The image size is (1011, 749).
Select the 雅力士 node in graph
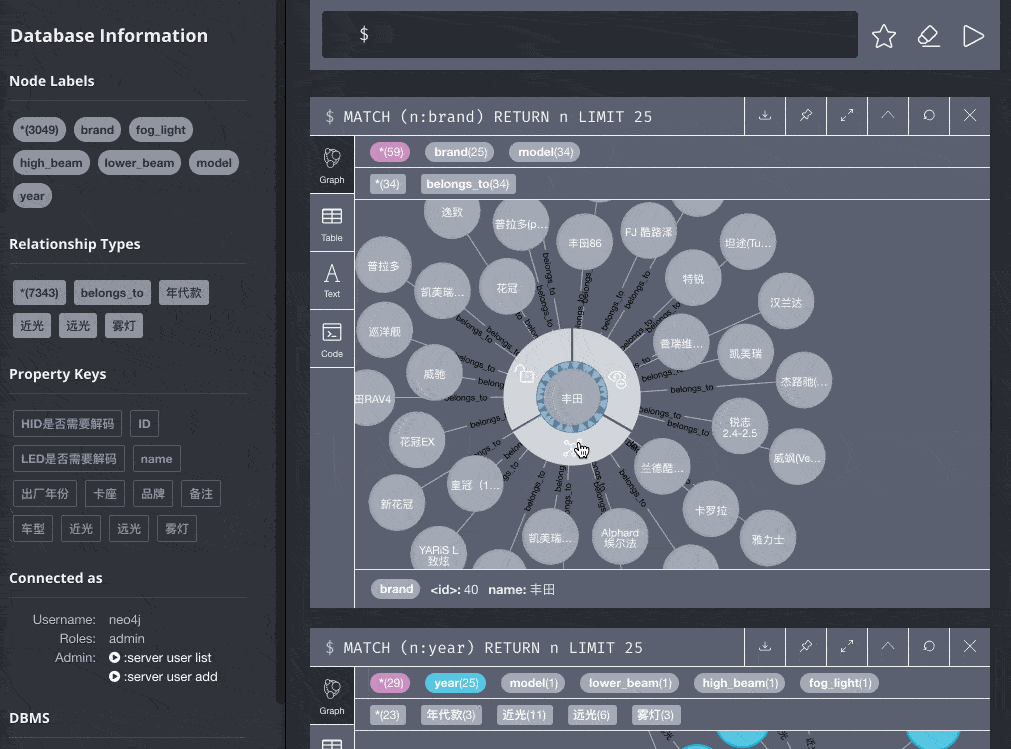pos(767,539)
